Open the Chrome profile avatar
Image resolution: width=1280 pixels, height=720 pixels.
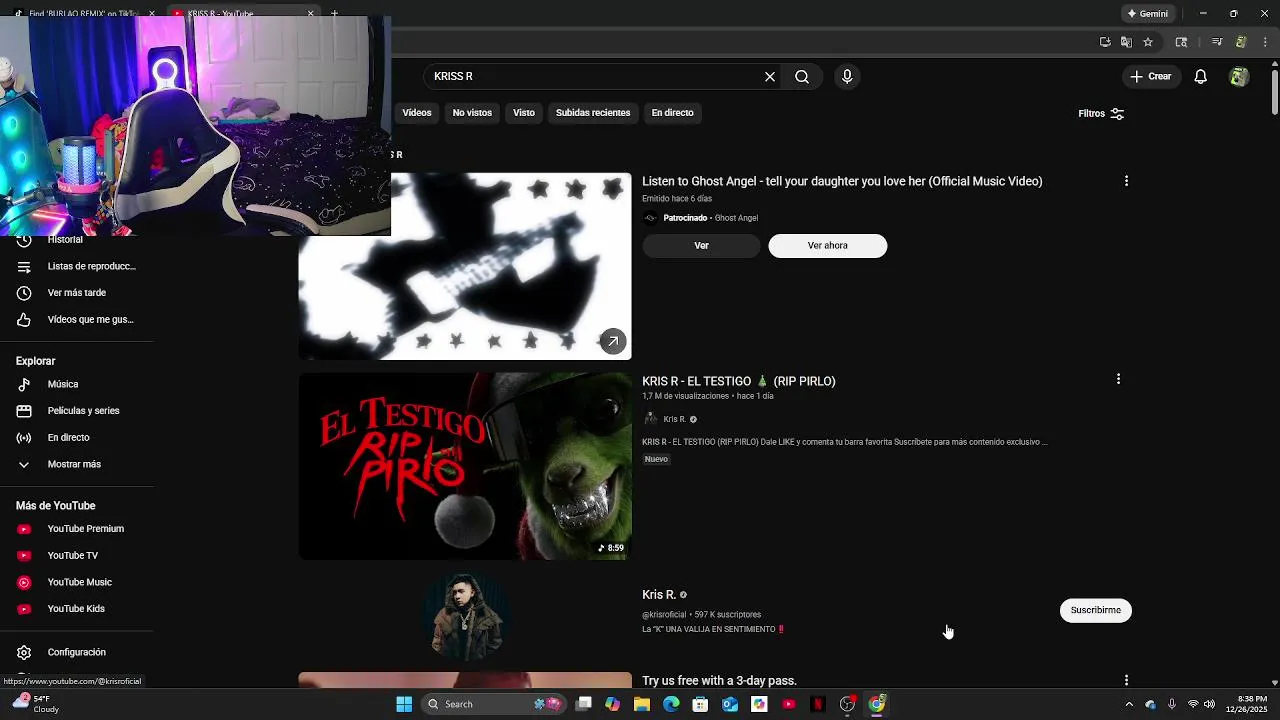(1241, 42)
